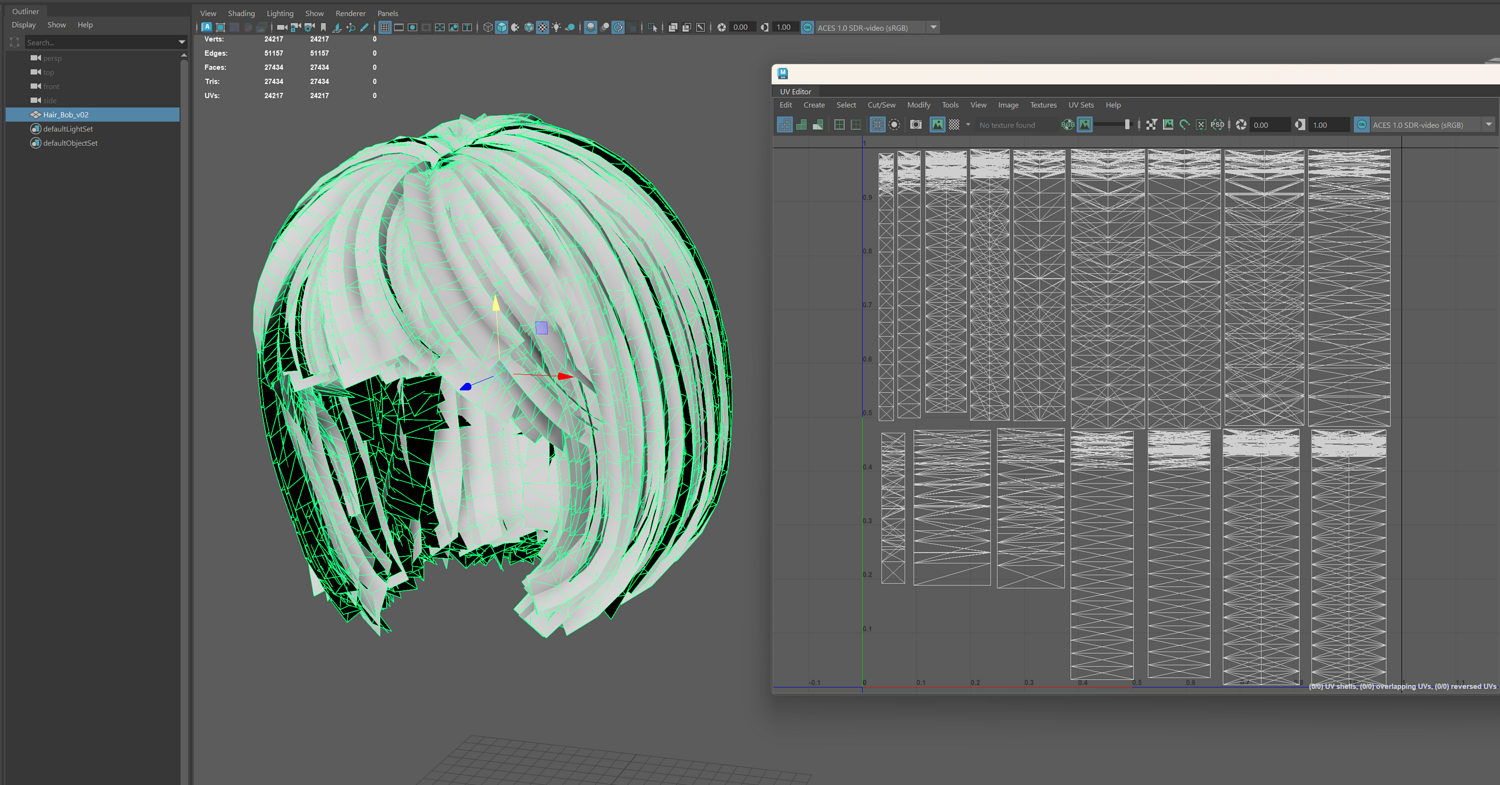Select the camera icon in viewport toolbar

pyautogui.click(x=282, y=28)
